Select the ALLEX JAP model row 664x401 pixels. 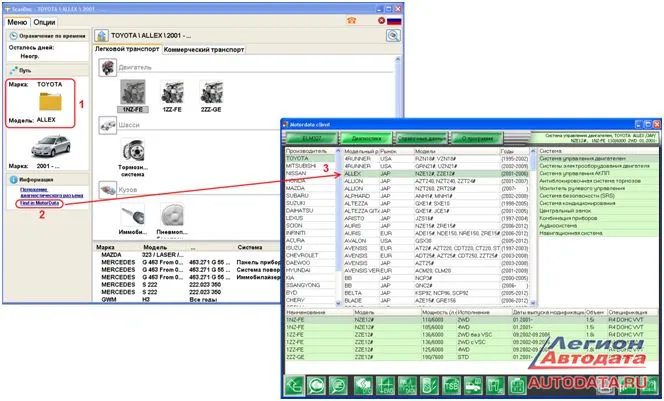point(436,174)
